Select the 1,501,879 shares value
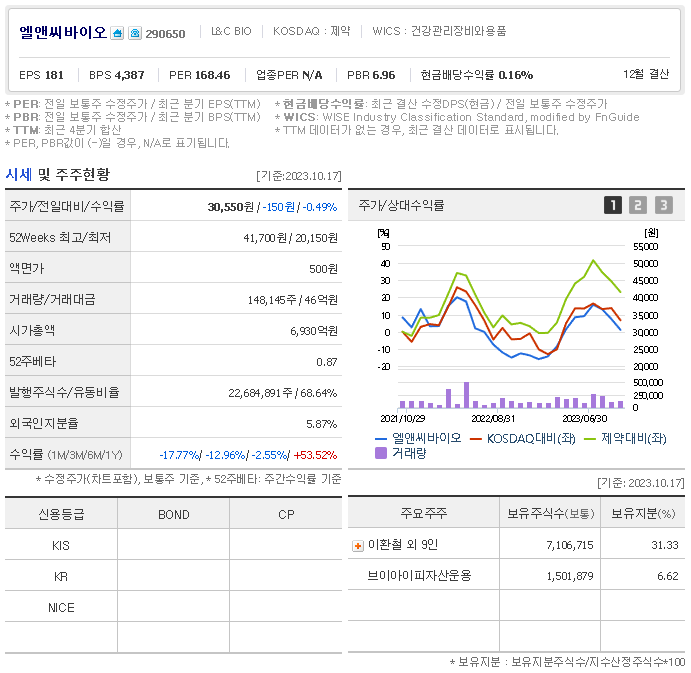The height and width of the screenshot is (673, 691). 570,576
